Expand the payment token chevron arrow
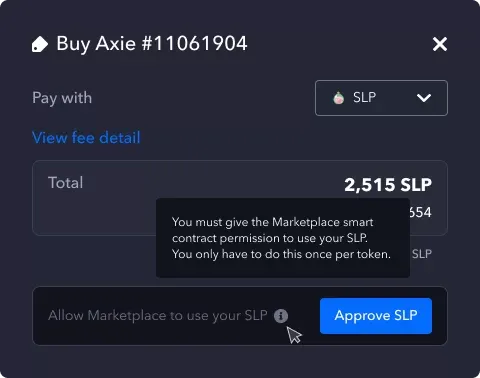The width and height of the screenshot is (480, 378). (x=424, y=98)
